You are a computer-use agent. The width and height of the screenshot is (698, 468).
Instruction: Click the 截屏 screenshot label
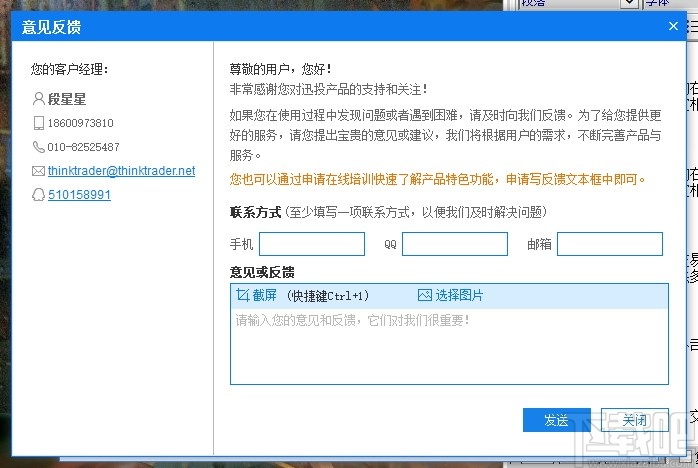tap(265, 295)
